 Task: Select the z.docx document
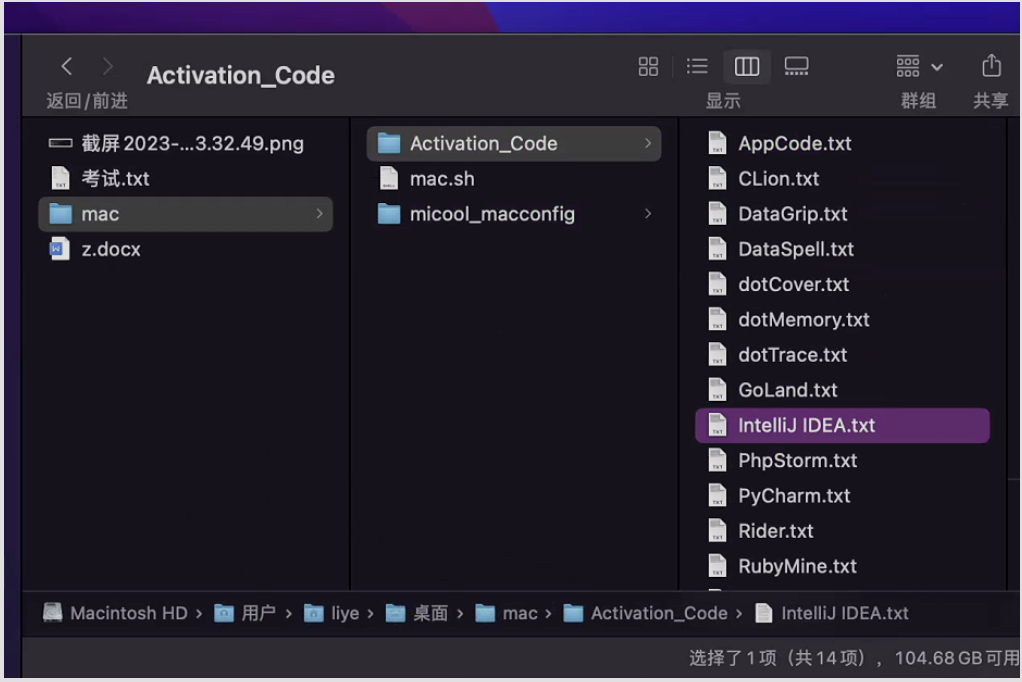(x=110, y=249)
